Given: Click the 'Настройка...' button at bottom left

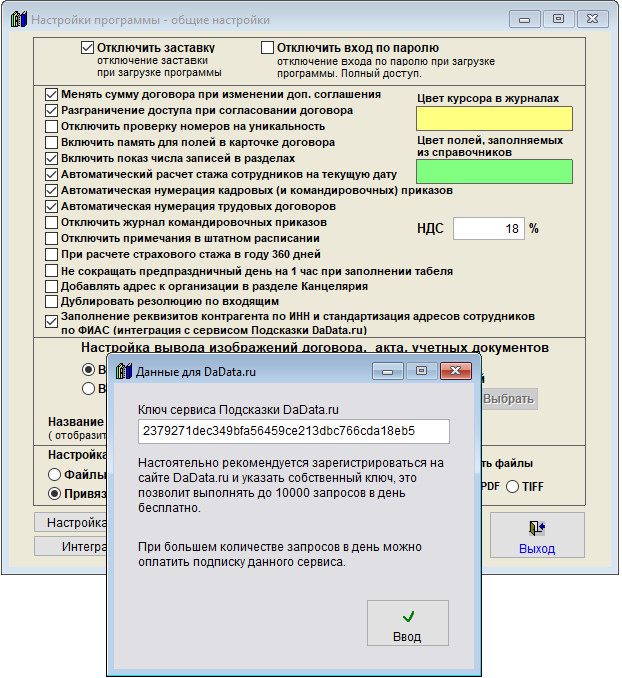Looking at the screenshot, I should (71, 523).
